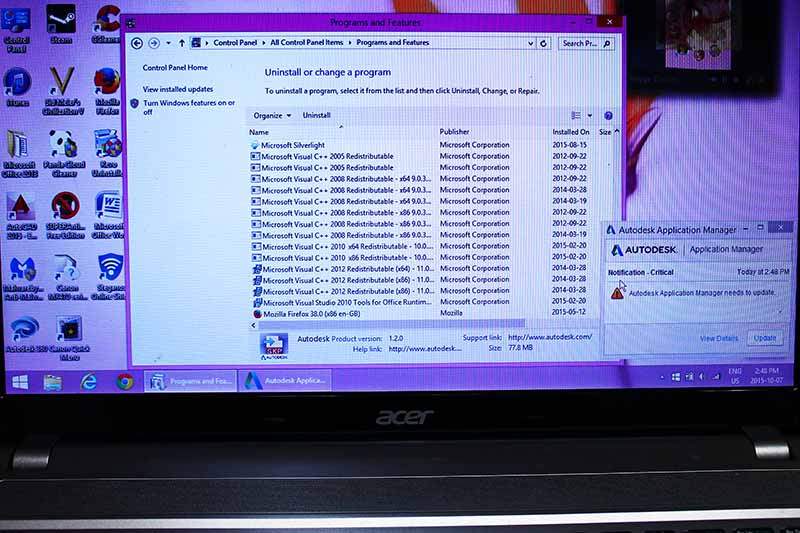The height and width of the screenshot is (533, 800).
Task: Click the Uninstall toolbar button
Action: 316,116
